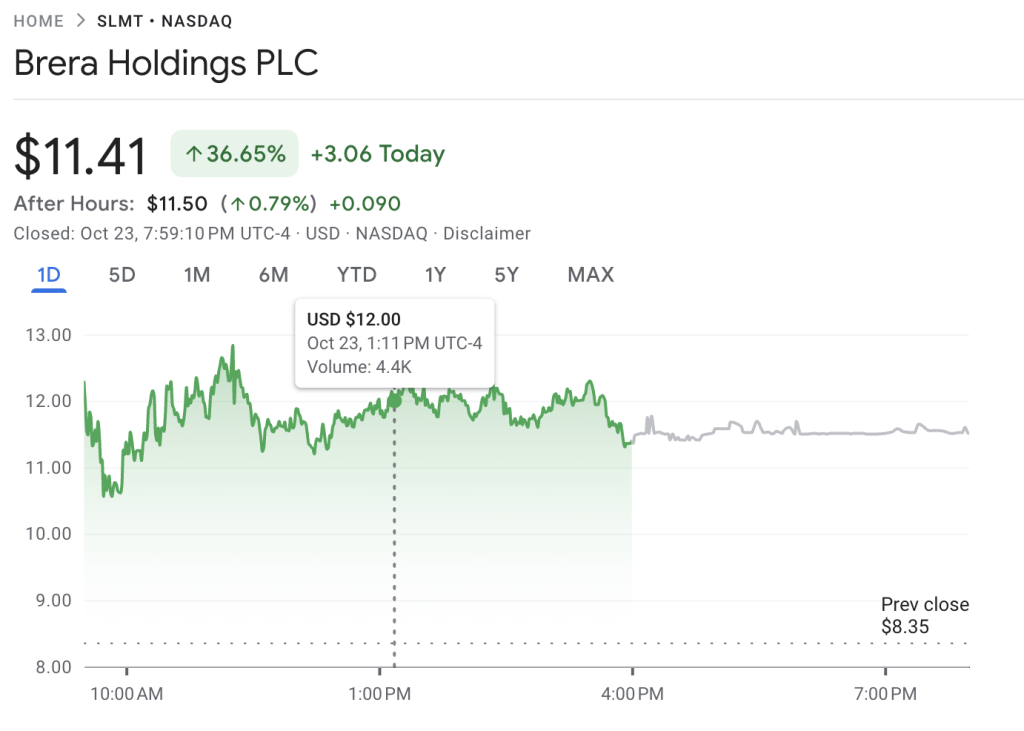Click the upward arrow in the percentage badge
The height and width of the screenshot is (731, 1024).
coord(196,153)
